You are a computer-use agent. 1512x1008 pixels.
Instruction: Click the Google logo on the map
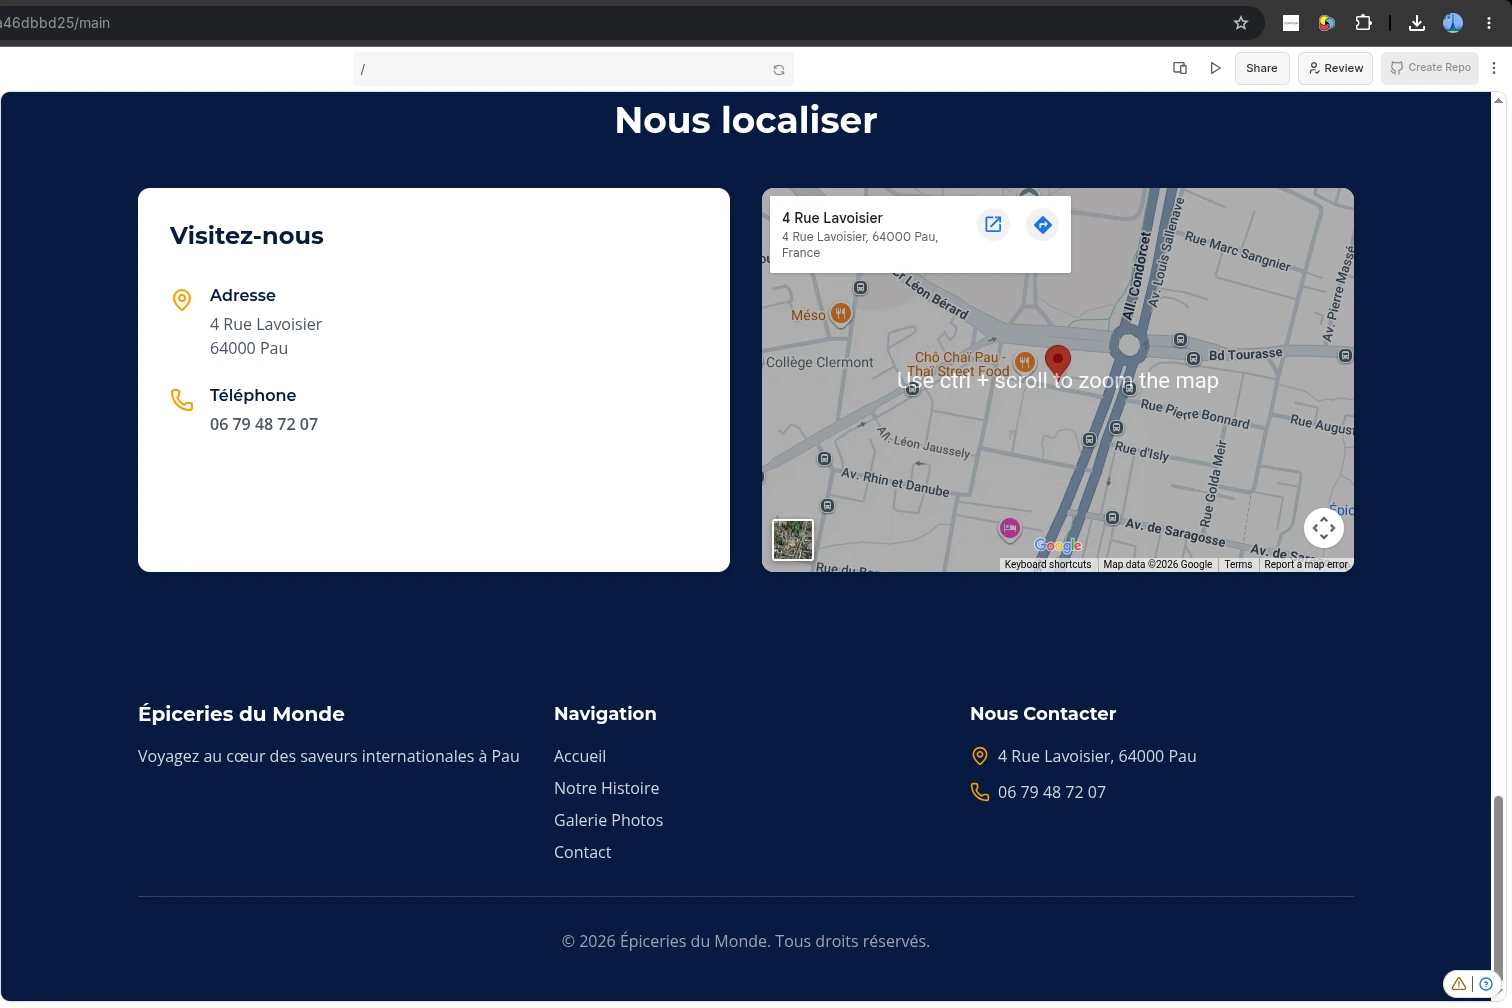1058,546
